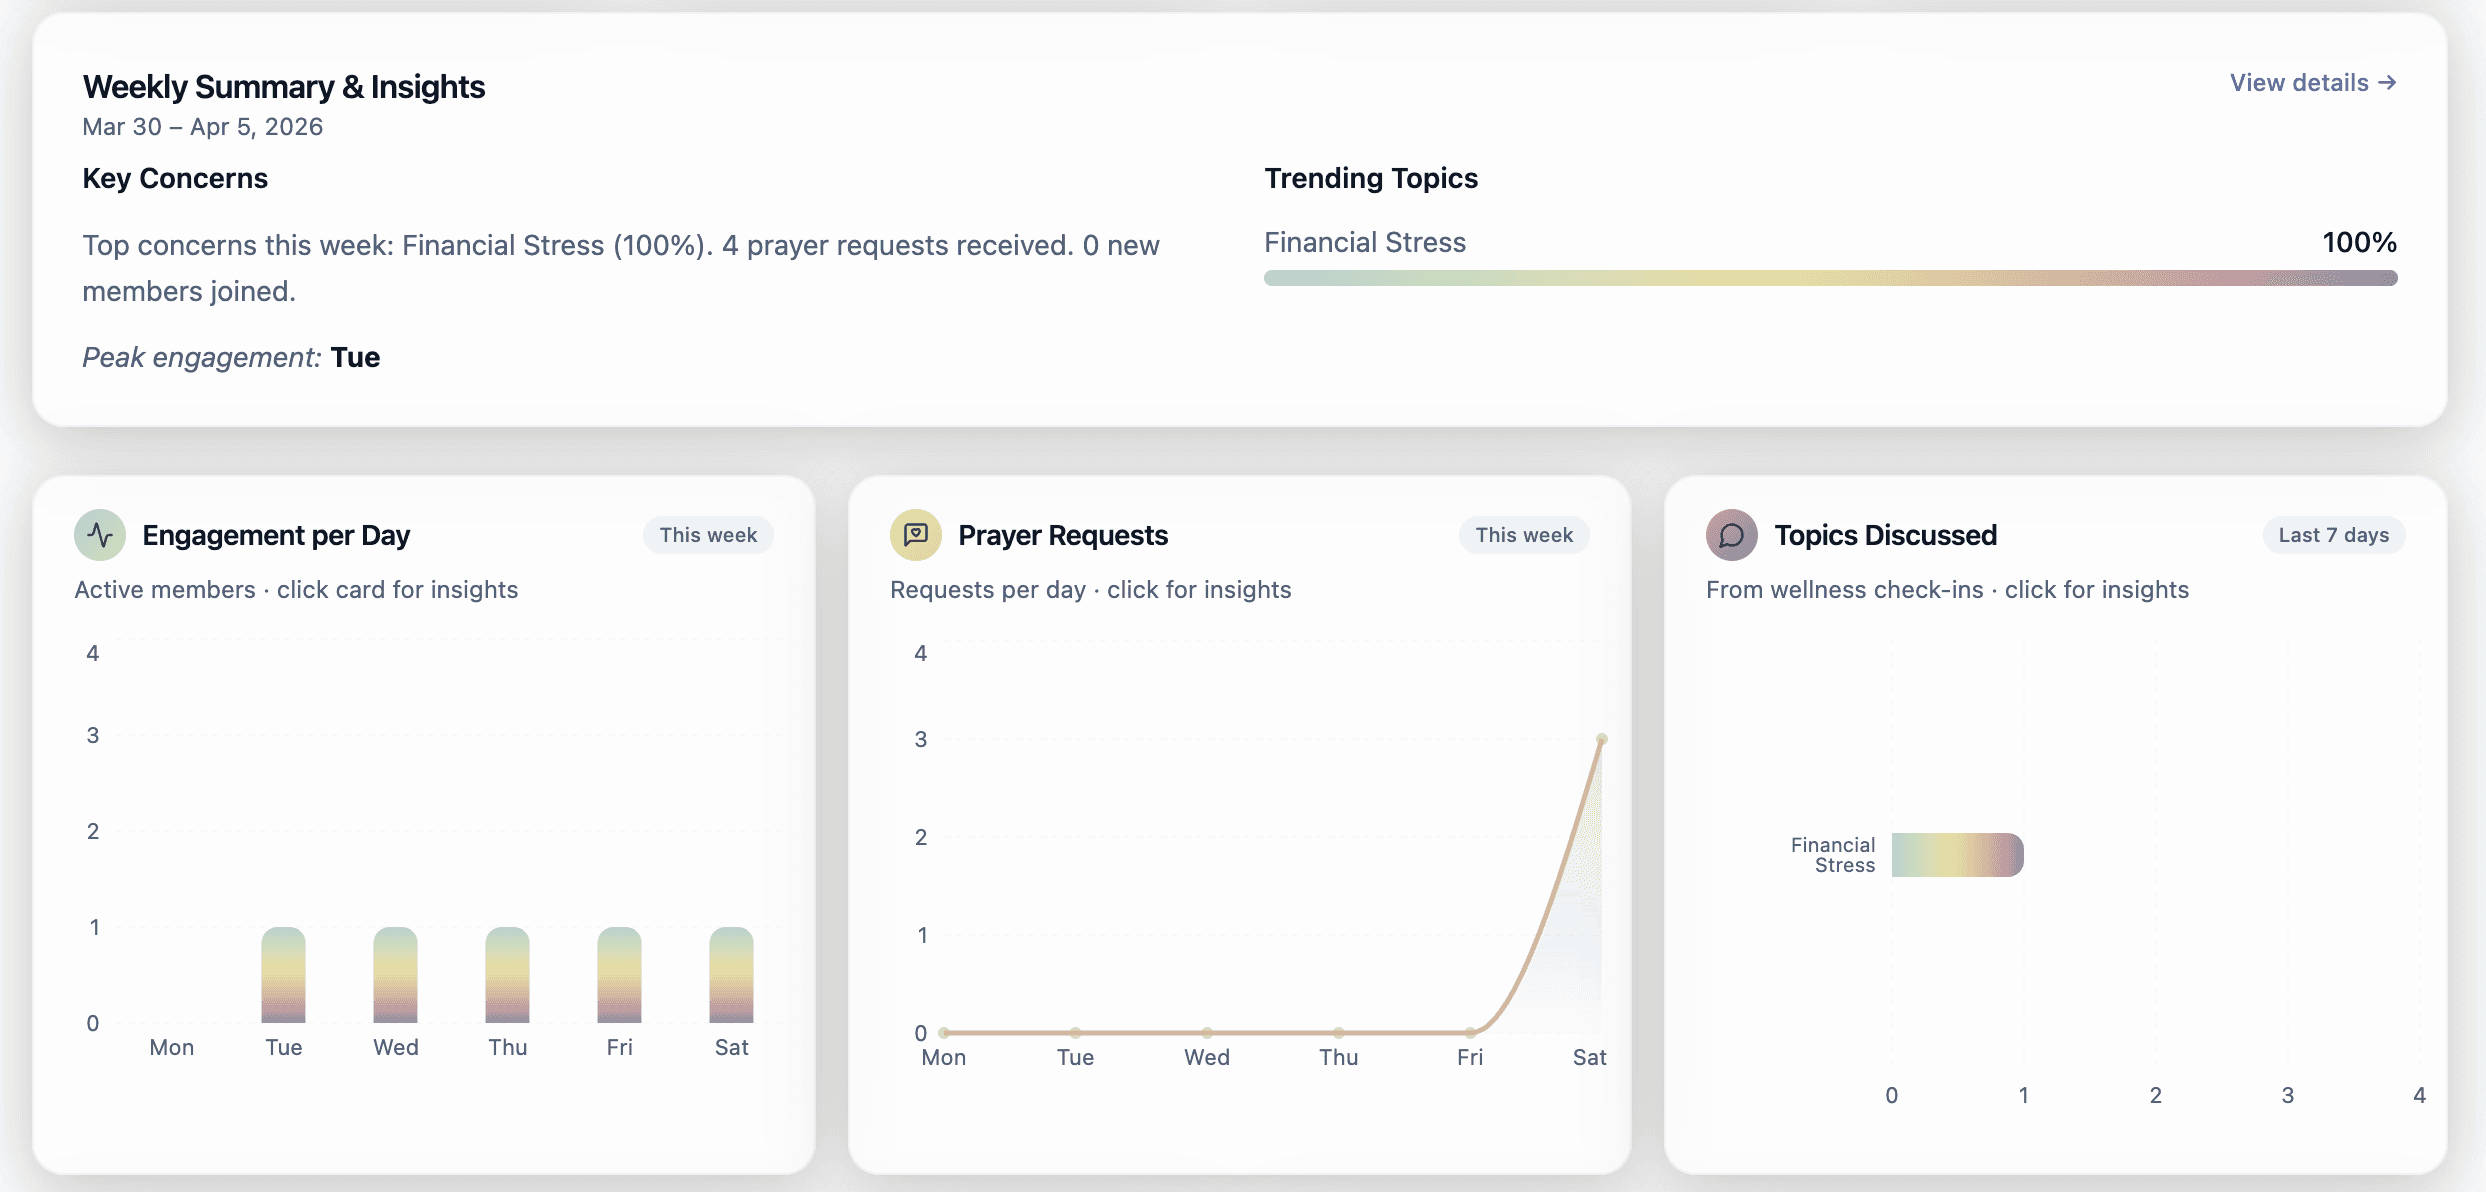The width and height of the screenshot is (2486, 1192).
Task: Click the Sat data point on Prayer Requests line
Action: pyautogui.click(x=1601, y=739)
